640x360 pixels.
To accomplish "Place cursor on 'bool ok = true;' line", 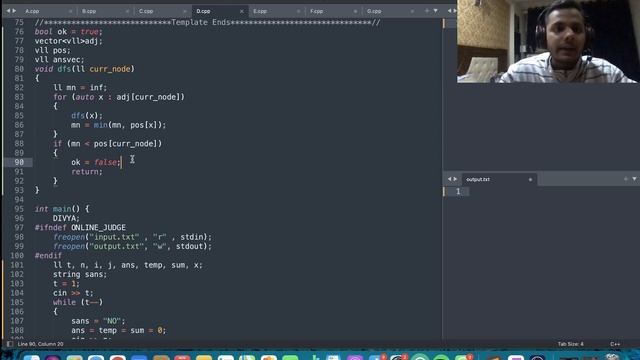I will point(69,31).
